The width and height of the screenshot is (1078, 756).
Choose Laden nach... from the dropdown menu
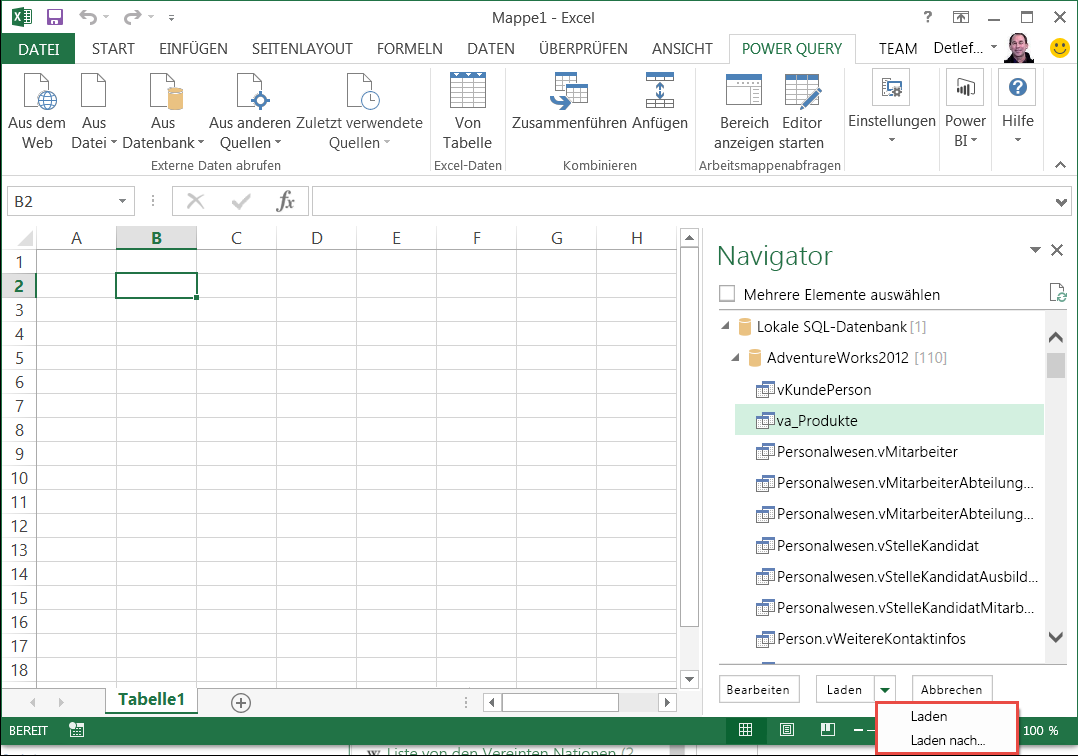947,740
